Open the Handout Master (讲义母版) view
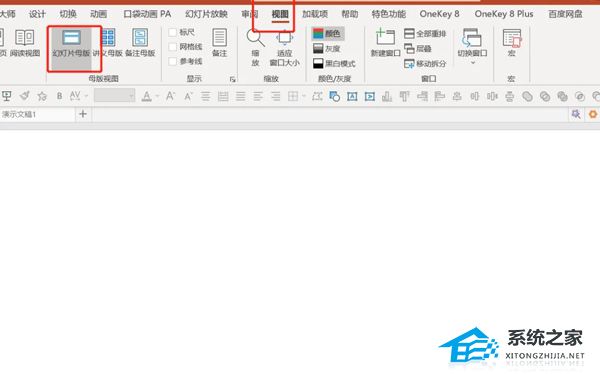The image size is (600, 374). coord(109,43)
